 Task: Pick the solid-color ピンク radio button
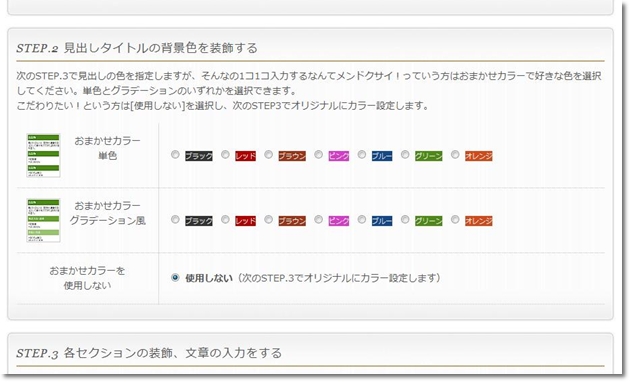coord(319,155)
